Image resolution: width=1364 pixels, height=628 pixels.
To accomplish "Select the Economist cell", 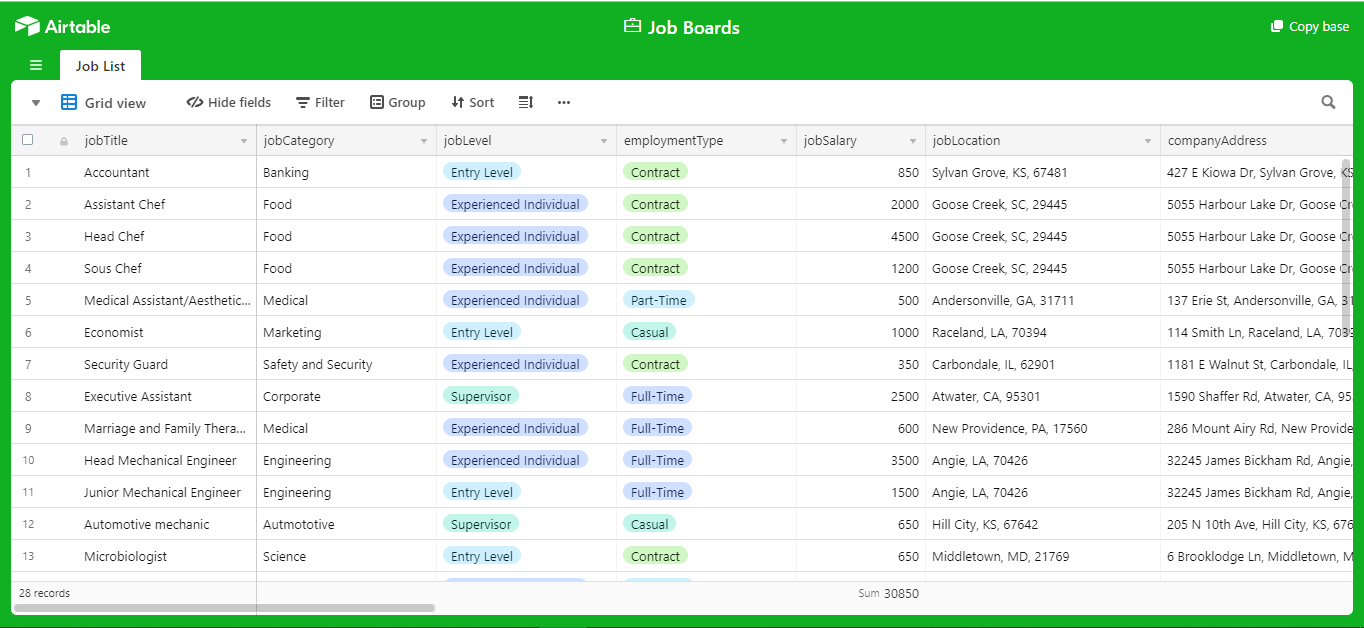I will pos(167,332).
